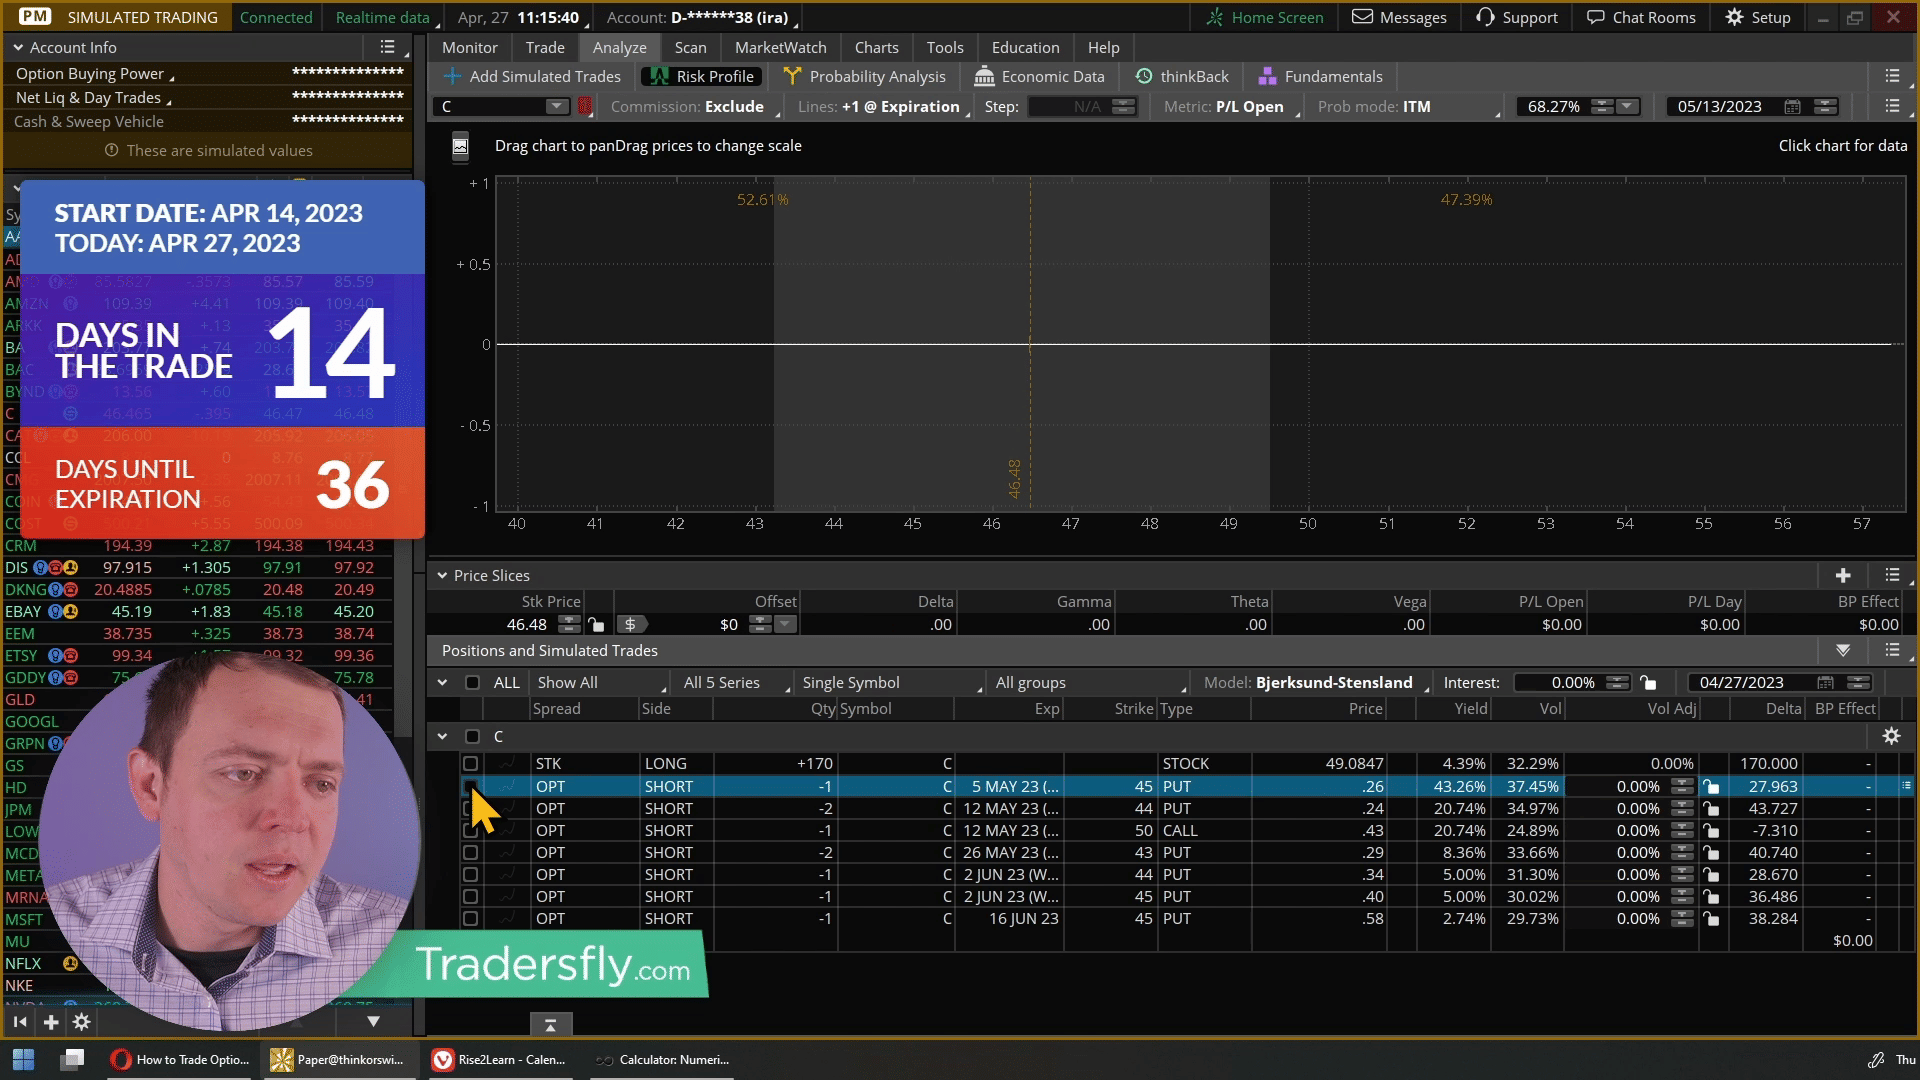Collapse the Price Slices section
Image resolution: width=1920 pixels, height=1080 pixels.
pyautogui.click(x=442, y=575)
